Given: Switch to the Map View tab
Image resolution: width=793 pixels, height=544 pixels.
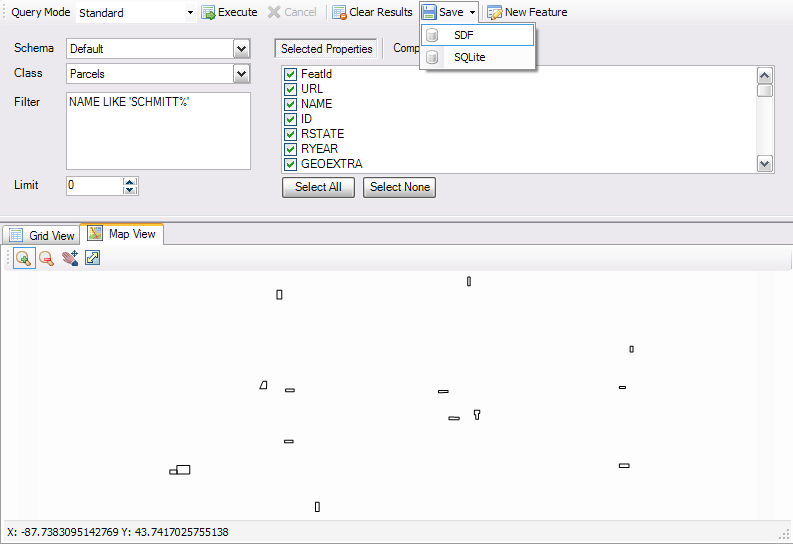Looking at the screenshot, I should click(122, 234).
